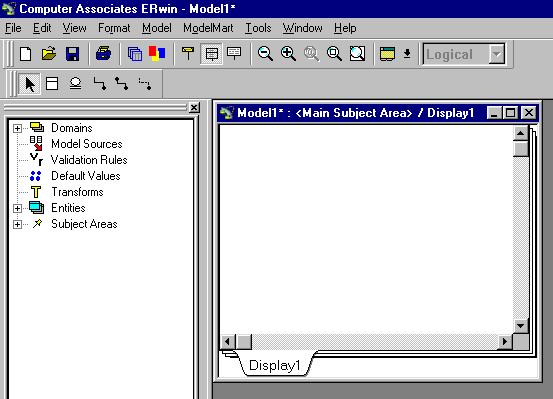Click the download arrow toolbar icon
This screenshot has height=399, width=553.
[x=407, y=54]
